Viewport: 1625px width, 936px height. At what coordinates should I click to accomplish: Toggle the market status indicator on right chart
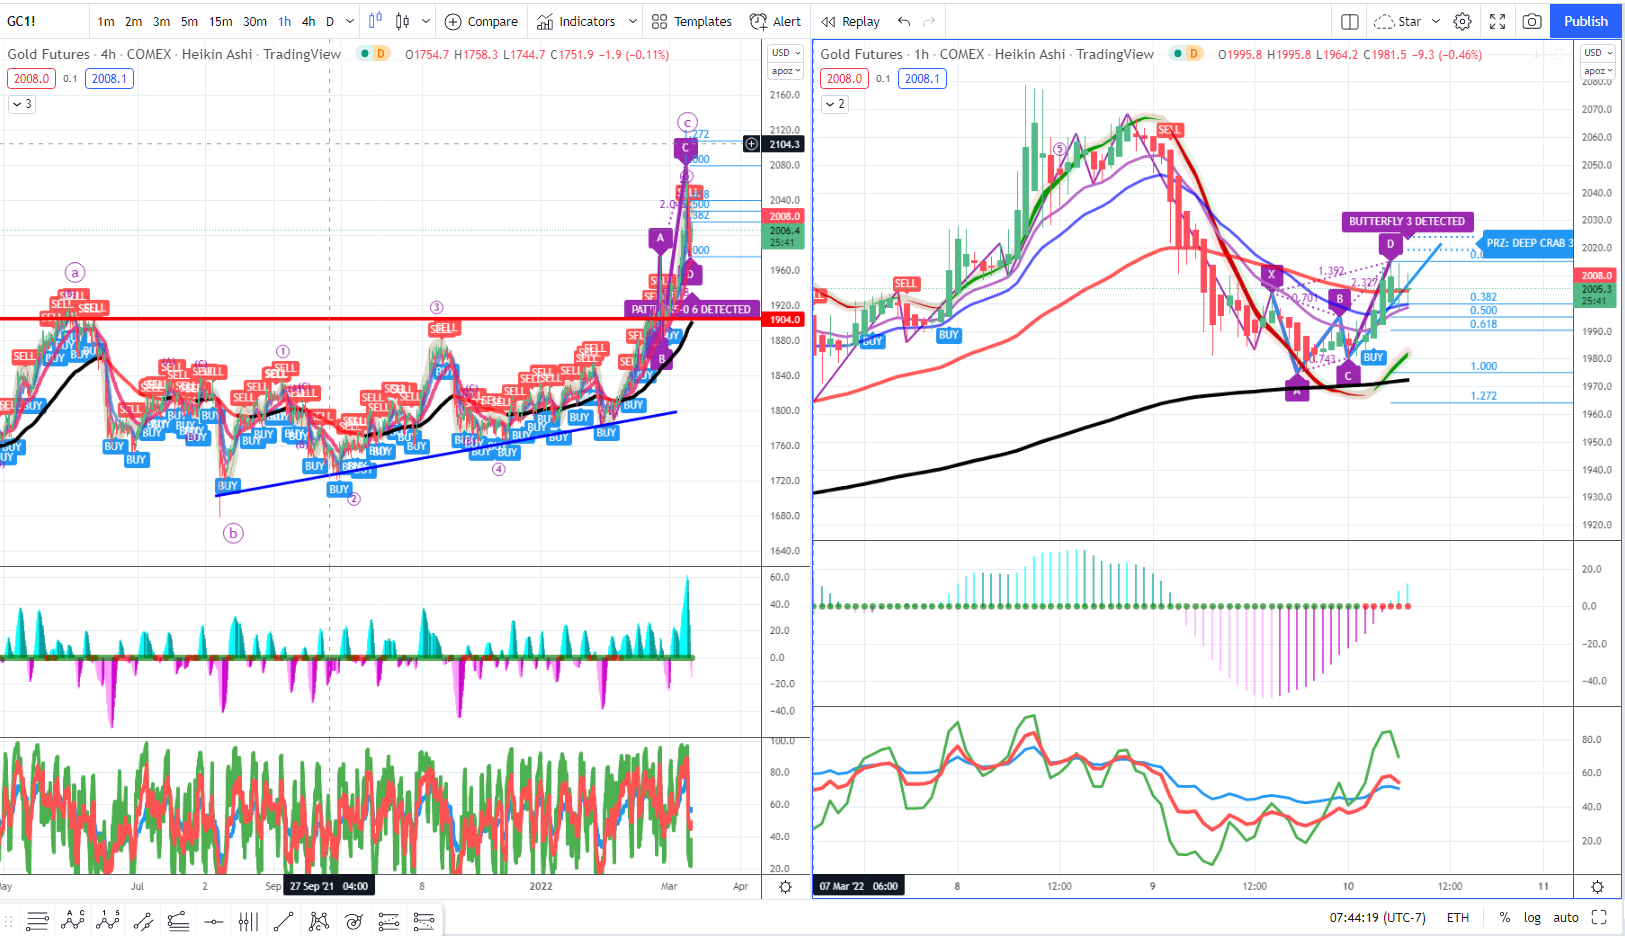(1178, 53)
